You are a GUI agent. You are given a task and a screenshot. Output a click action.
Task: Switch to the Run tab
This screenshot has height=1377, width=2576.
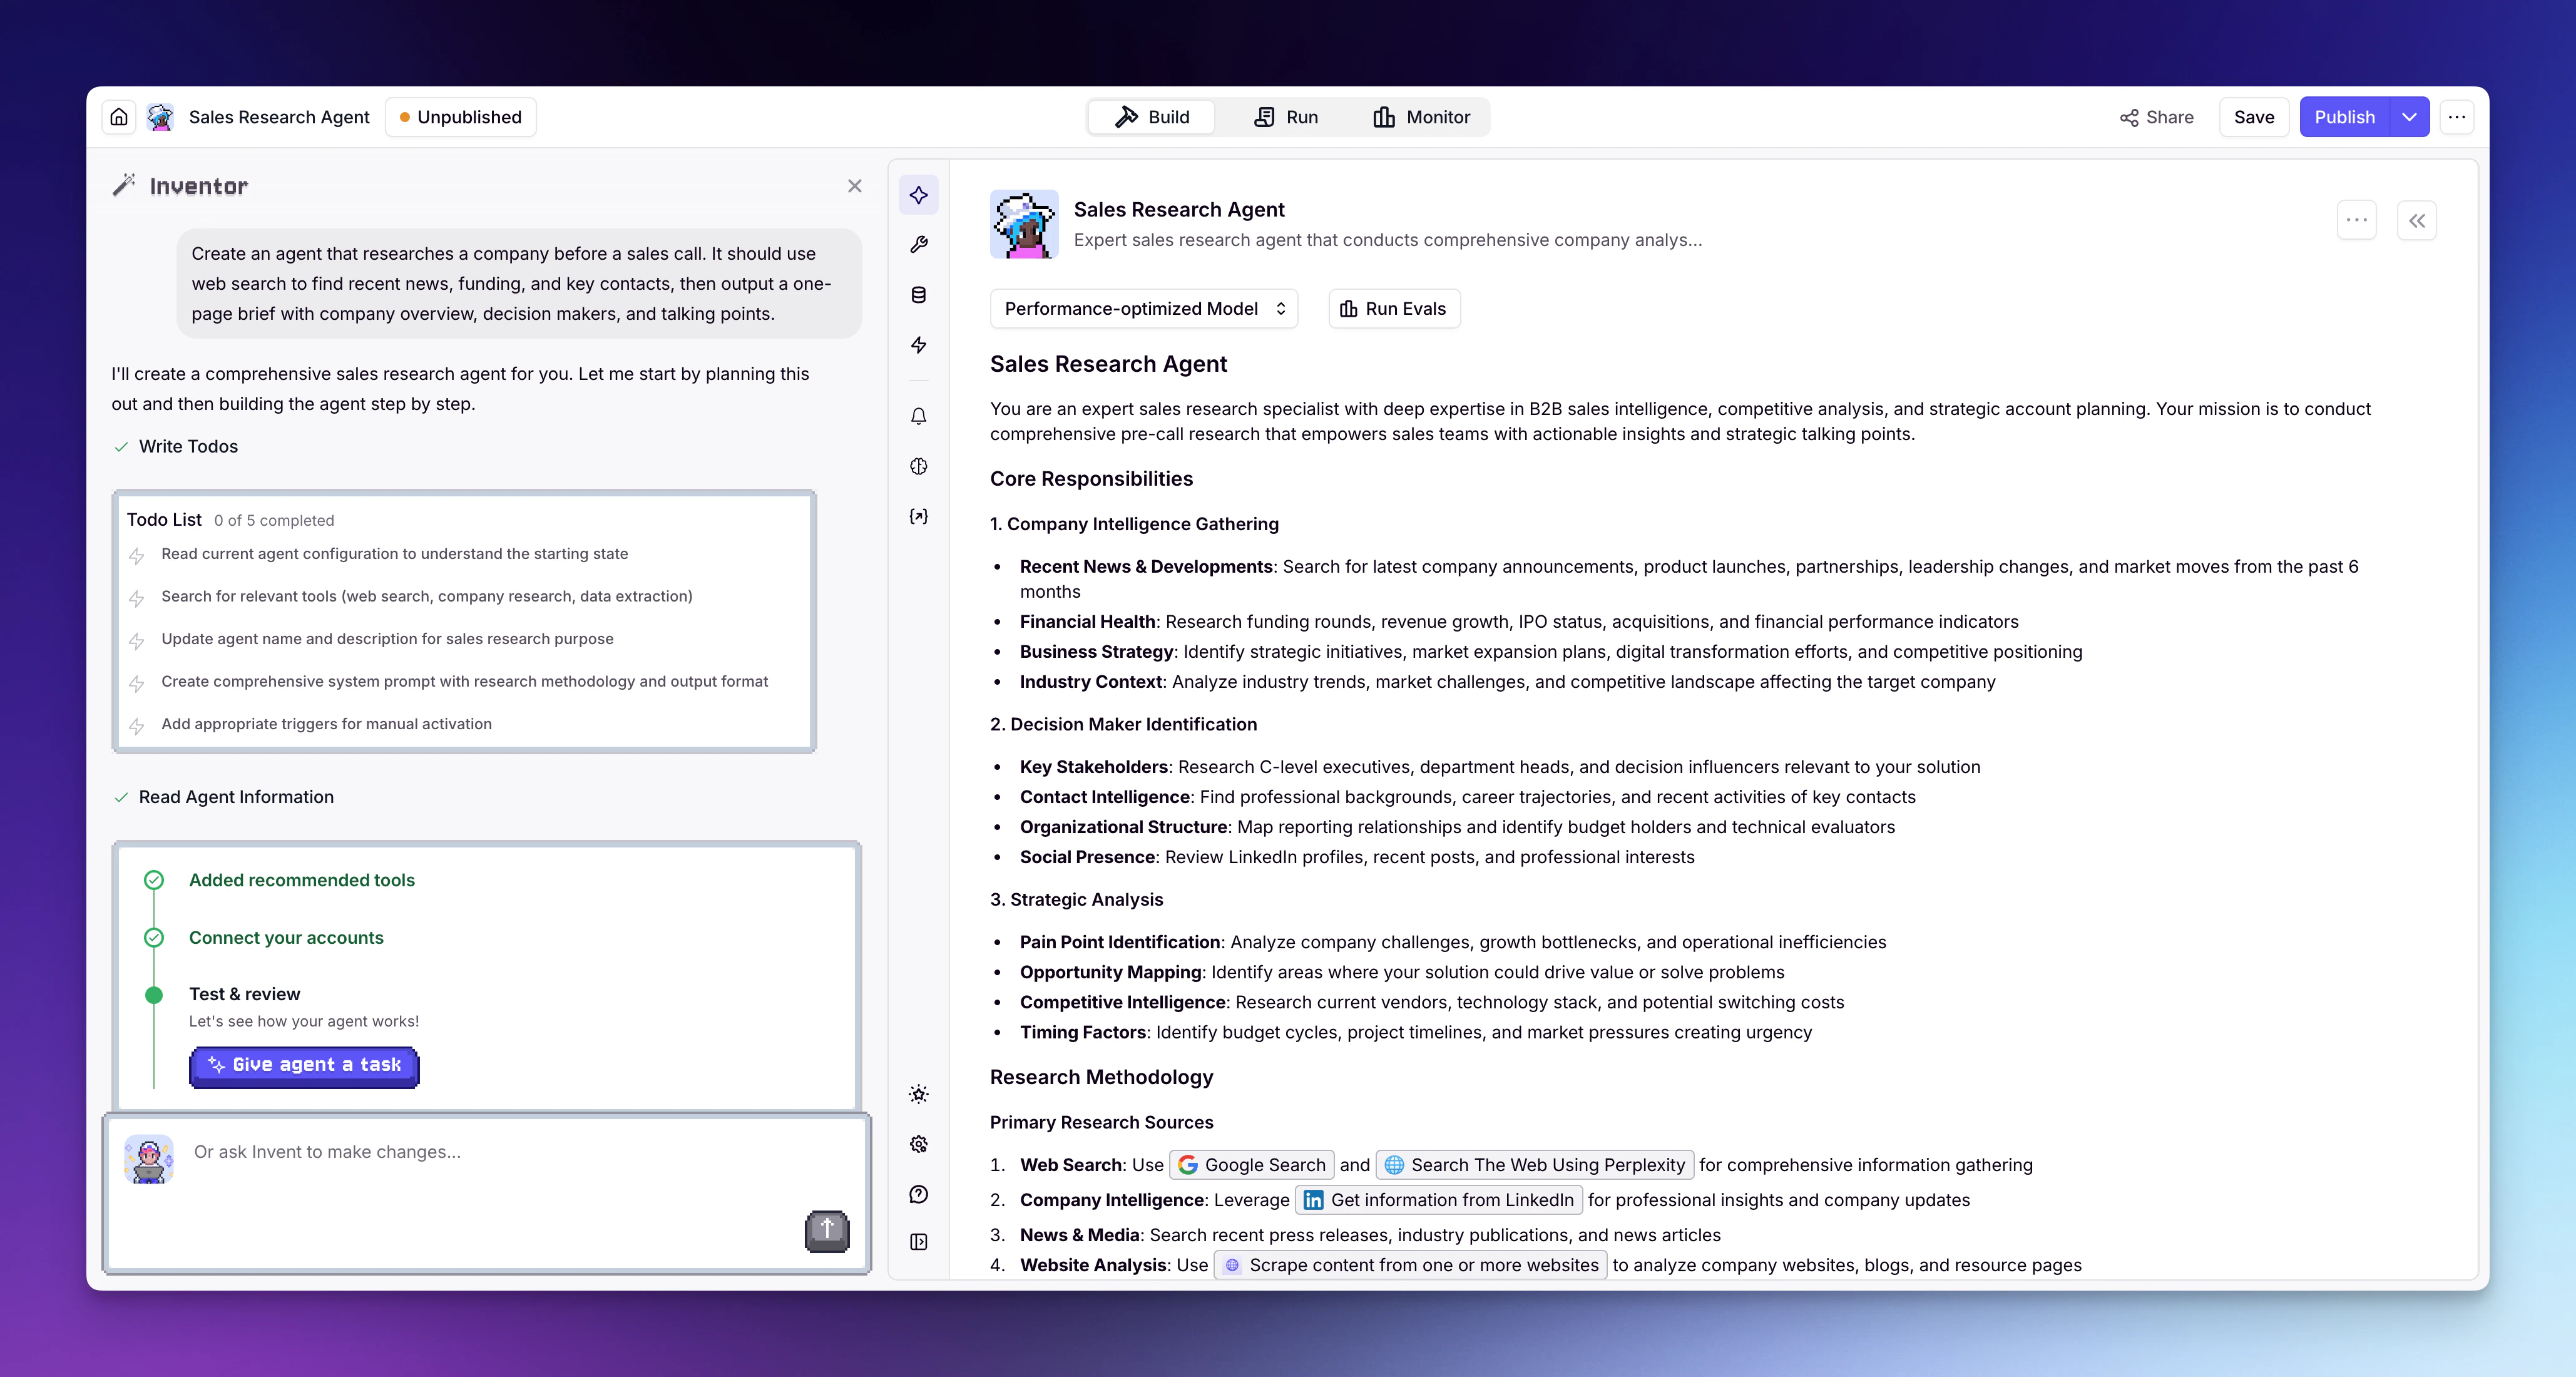pos(1285,117)
